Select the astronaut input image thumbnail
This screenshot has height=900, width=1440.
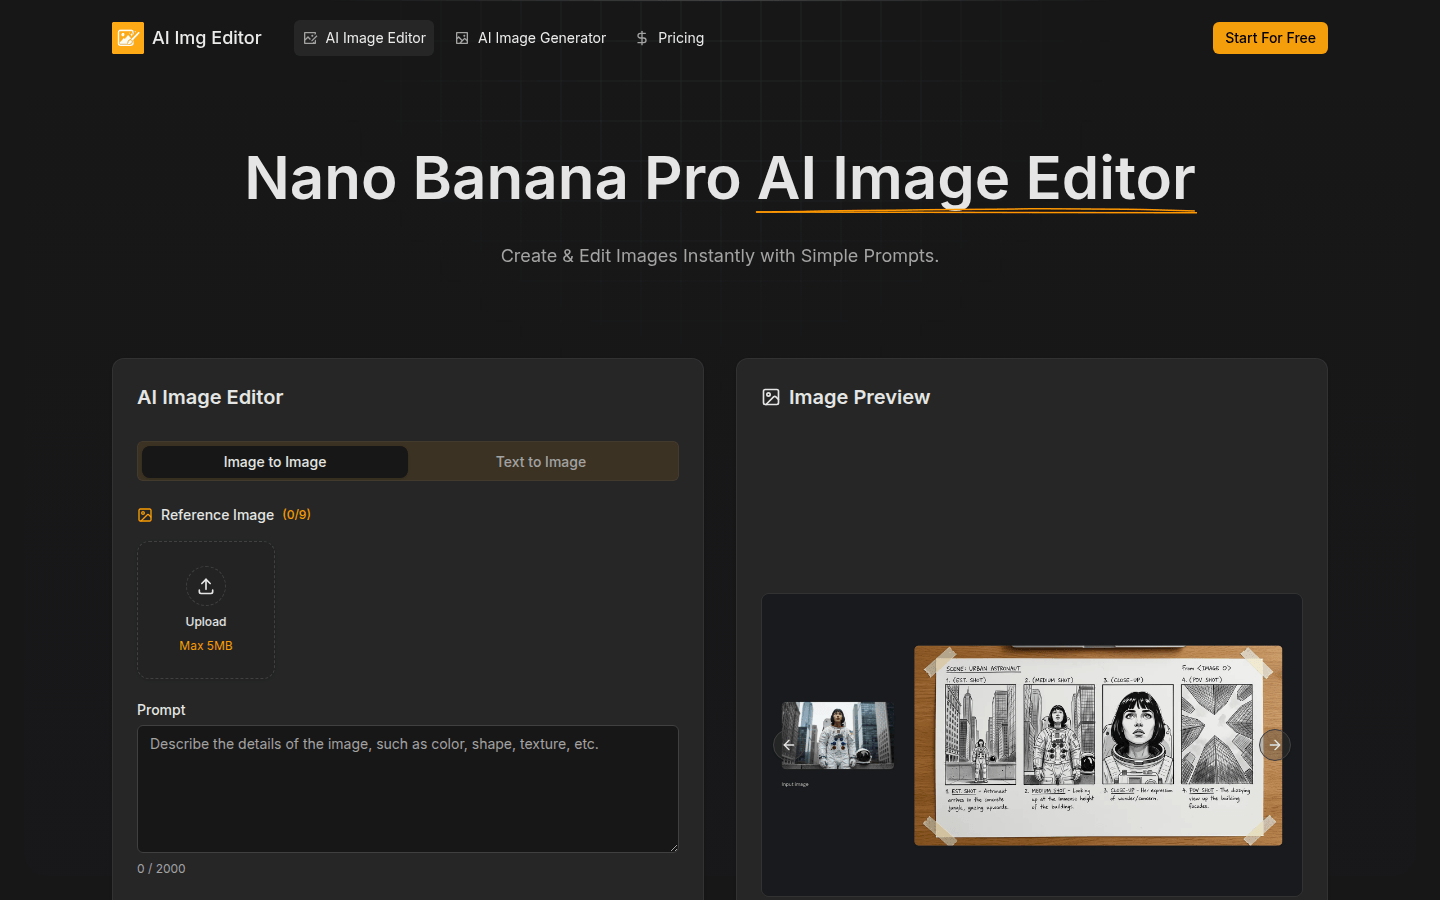837,735
